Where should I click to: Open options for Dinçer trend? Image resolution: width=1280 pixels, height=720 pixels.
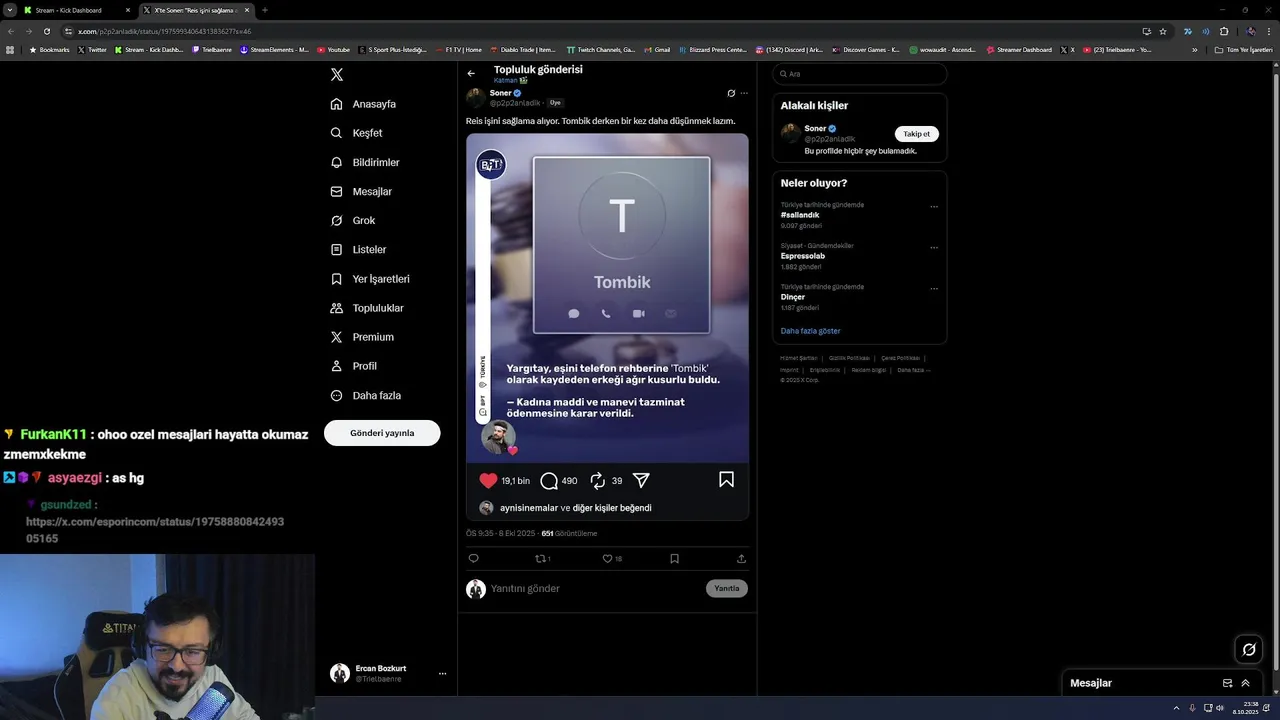coord(934,289)
